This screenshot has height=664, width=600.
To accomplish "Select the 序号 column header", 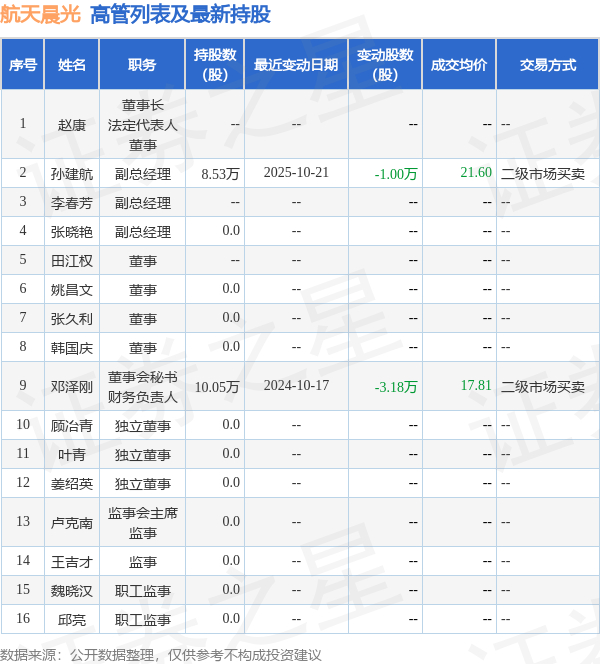I will coord(23,65).
